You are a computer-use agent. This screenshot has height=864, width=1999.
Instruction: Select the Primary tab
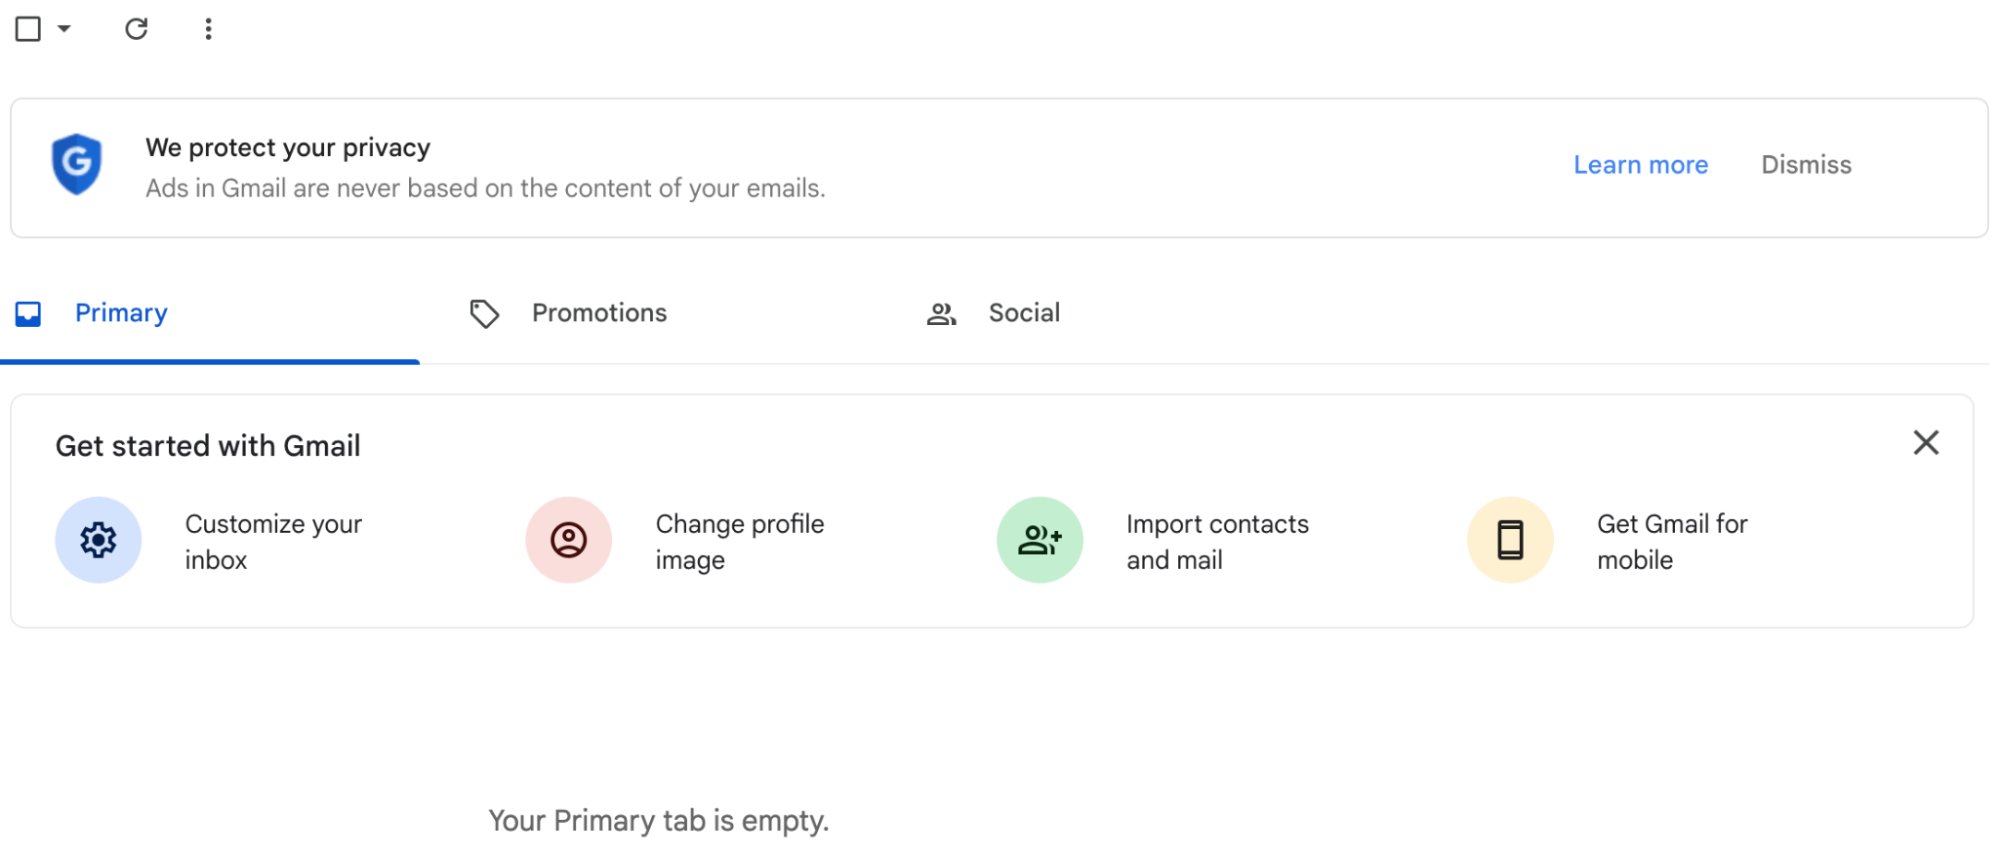pyautogui.click(x=120, y=313)
